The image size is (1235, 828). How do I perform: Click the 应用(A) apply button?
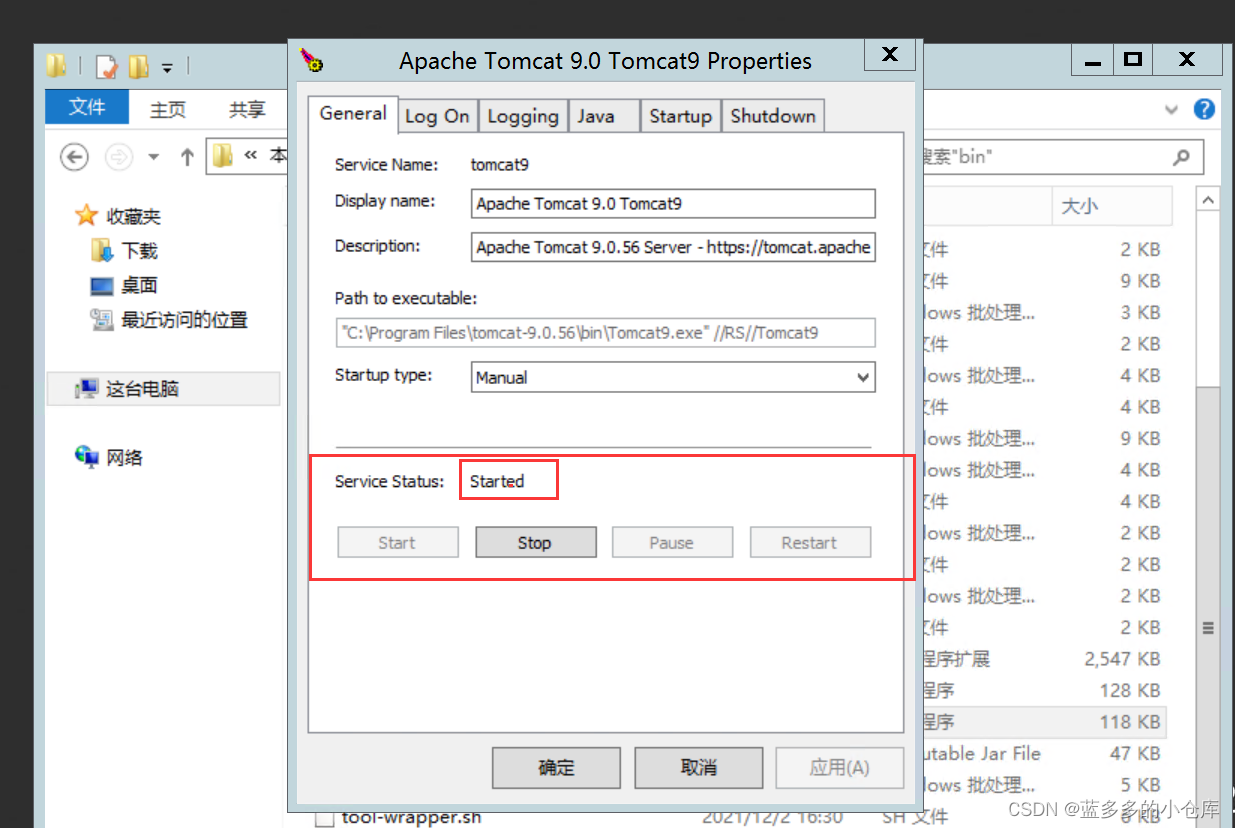coord(840,767)
